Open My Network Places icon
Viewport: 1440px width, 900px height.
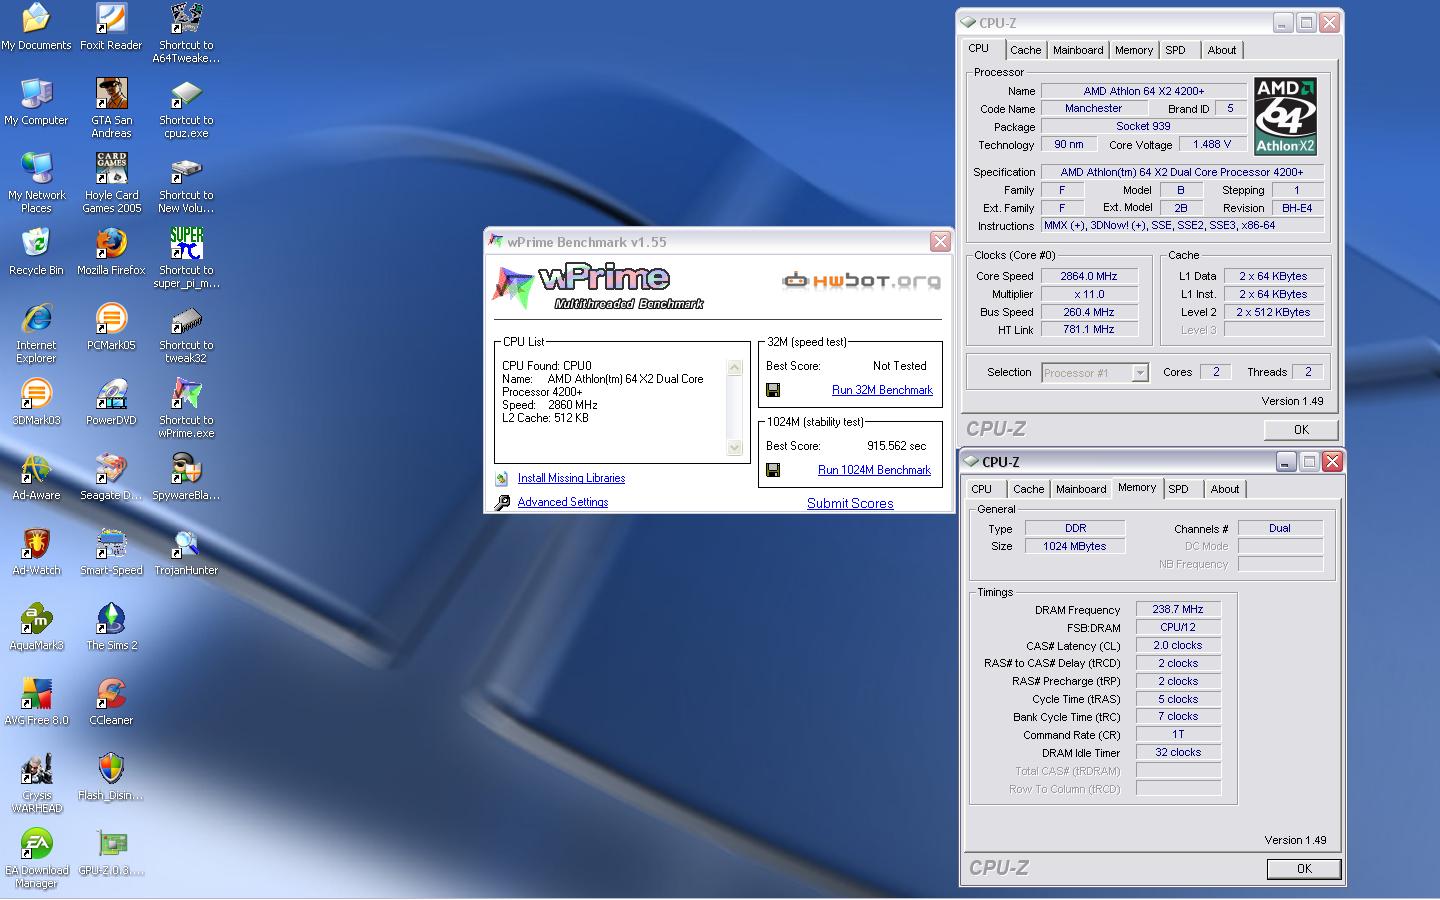pos(36,183)
